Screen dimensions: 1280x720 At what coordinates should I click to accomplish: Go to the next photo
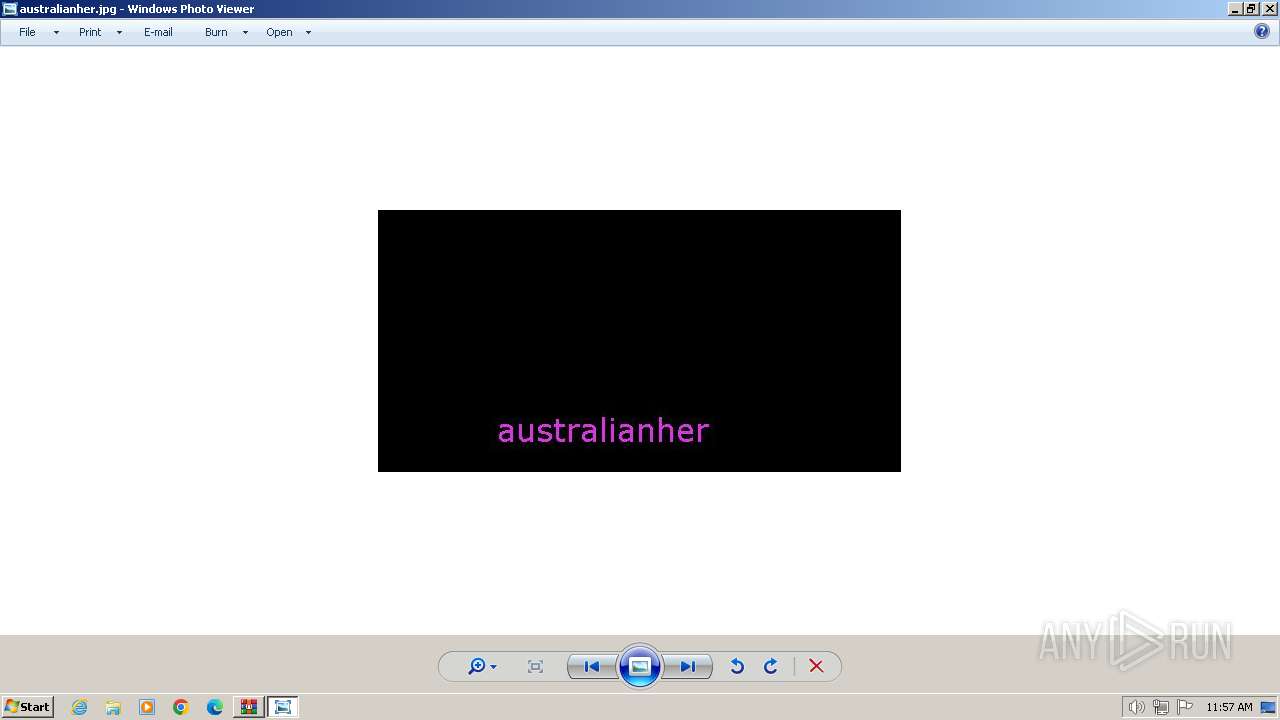click(688, 666)
